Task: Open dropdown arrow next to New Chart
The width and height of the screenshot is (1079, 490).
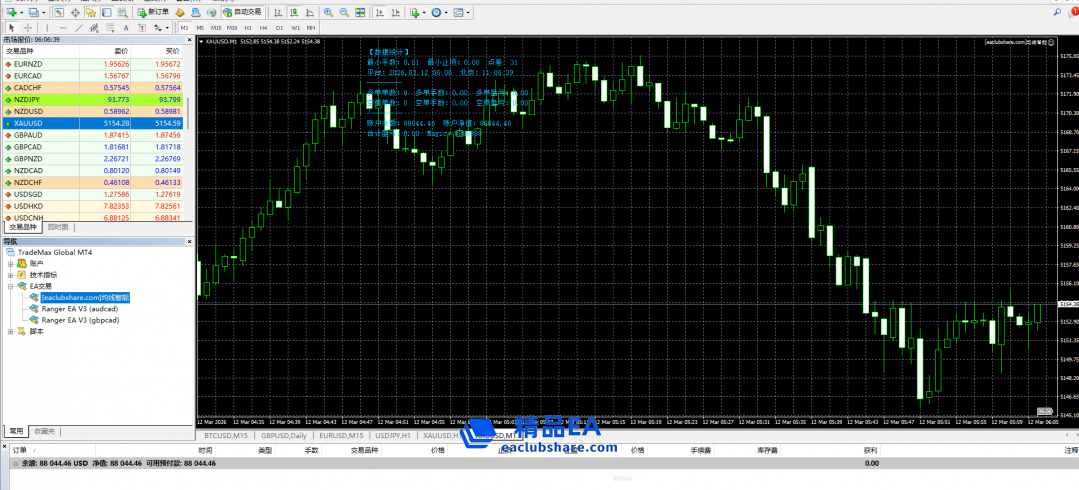Action: pyautogui.click(x=21, y=12)
